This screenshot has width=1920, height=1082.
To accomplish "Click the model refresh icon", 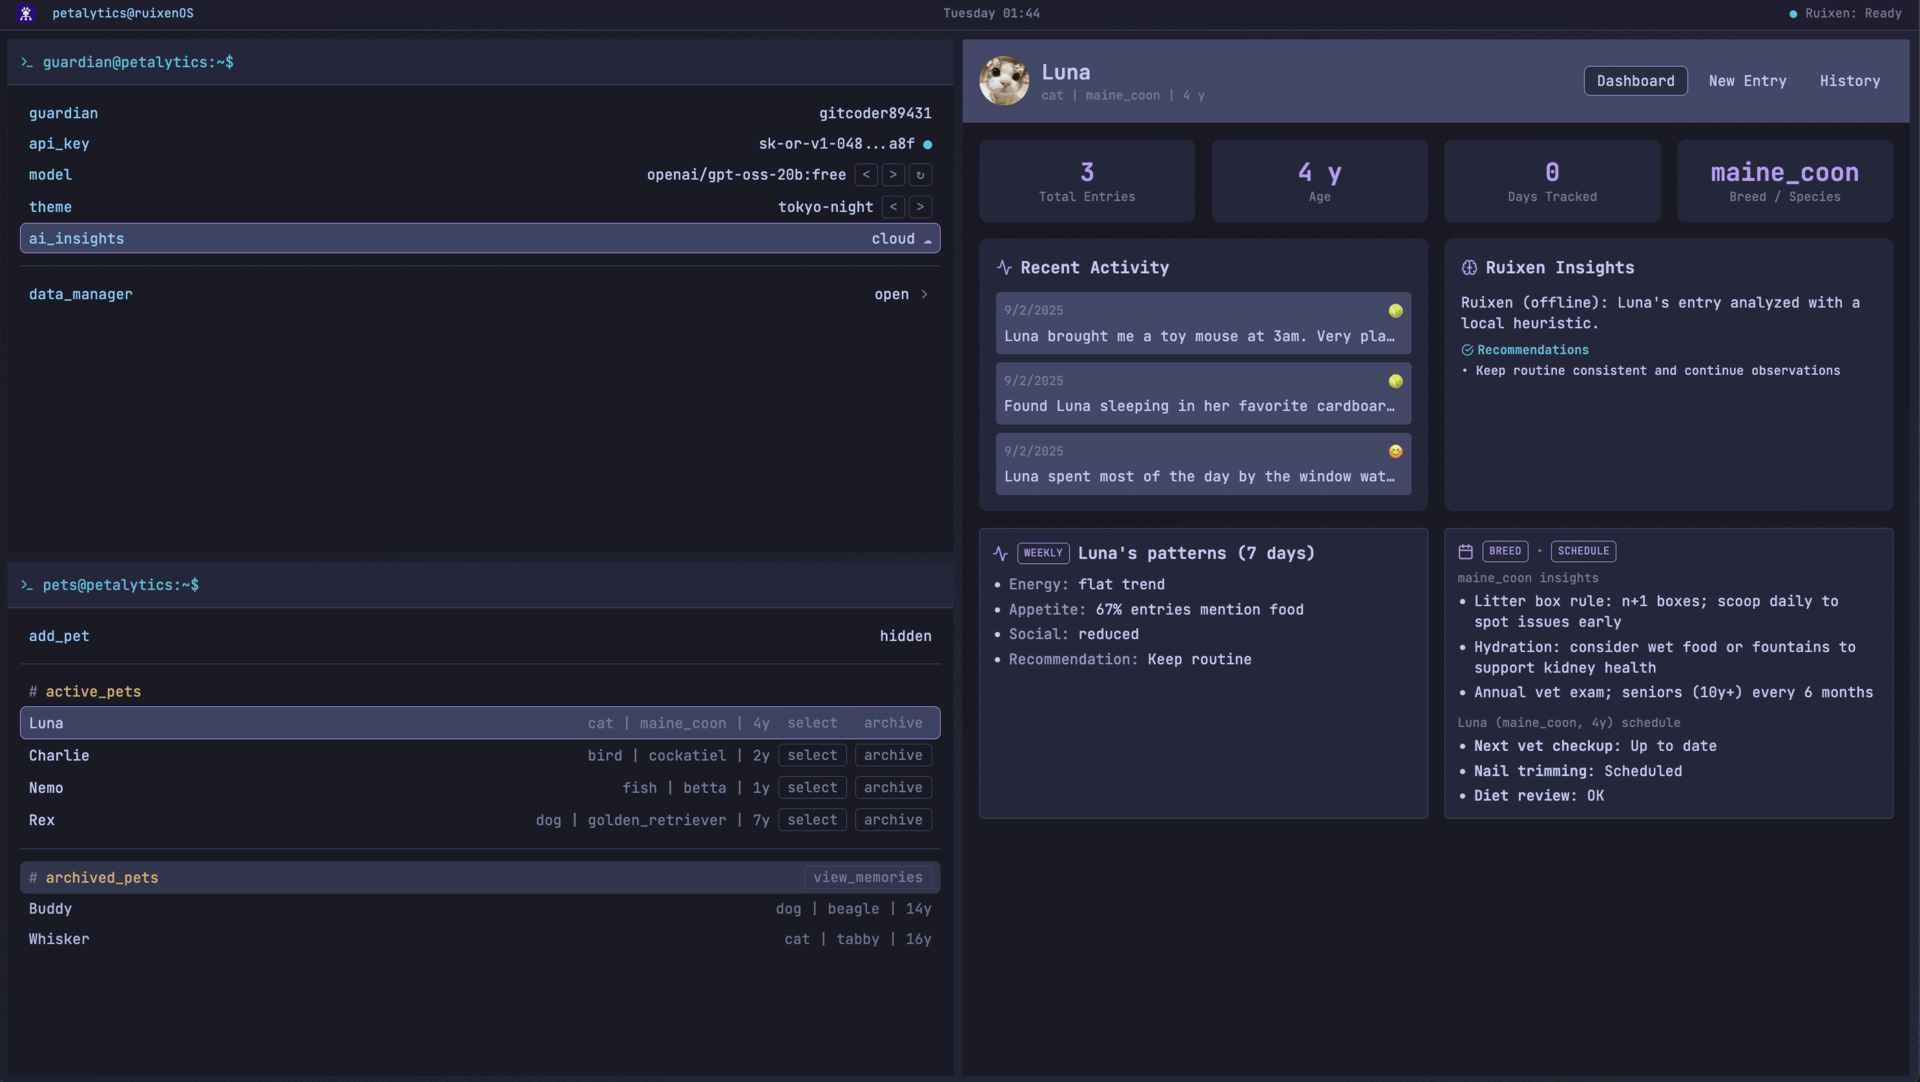I will pyautogui.click(x=920, y=175).
